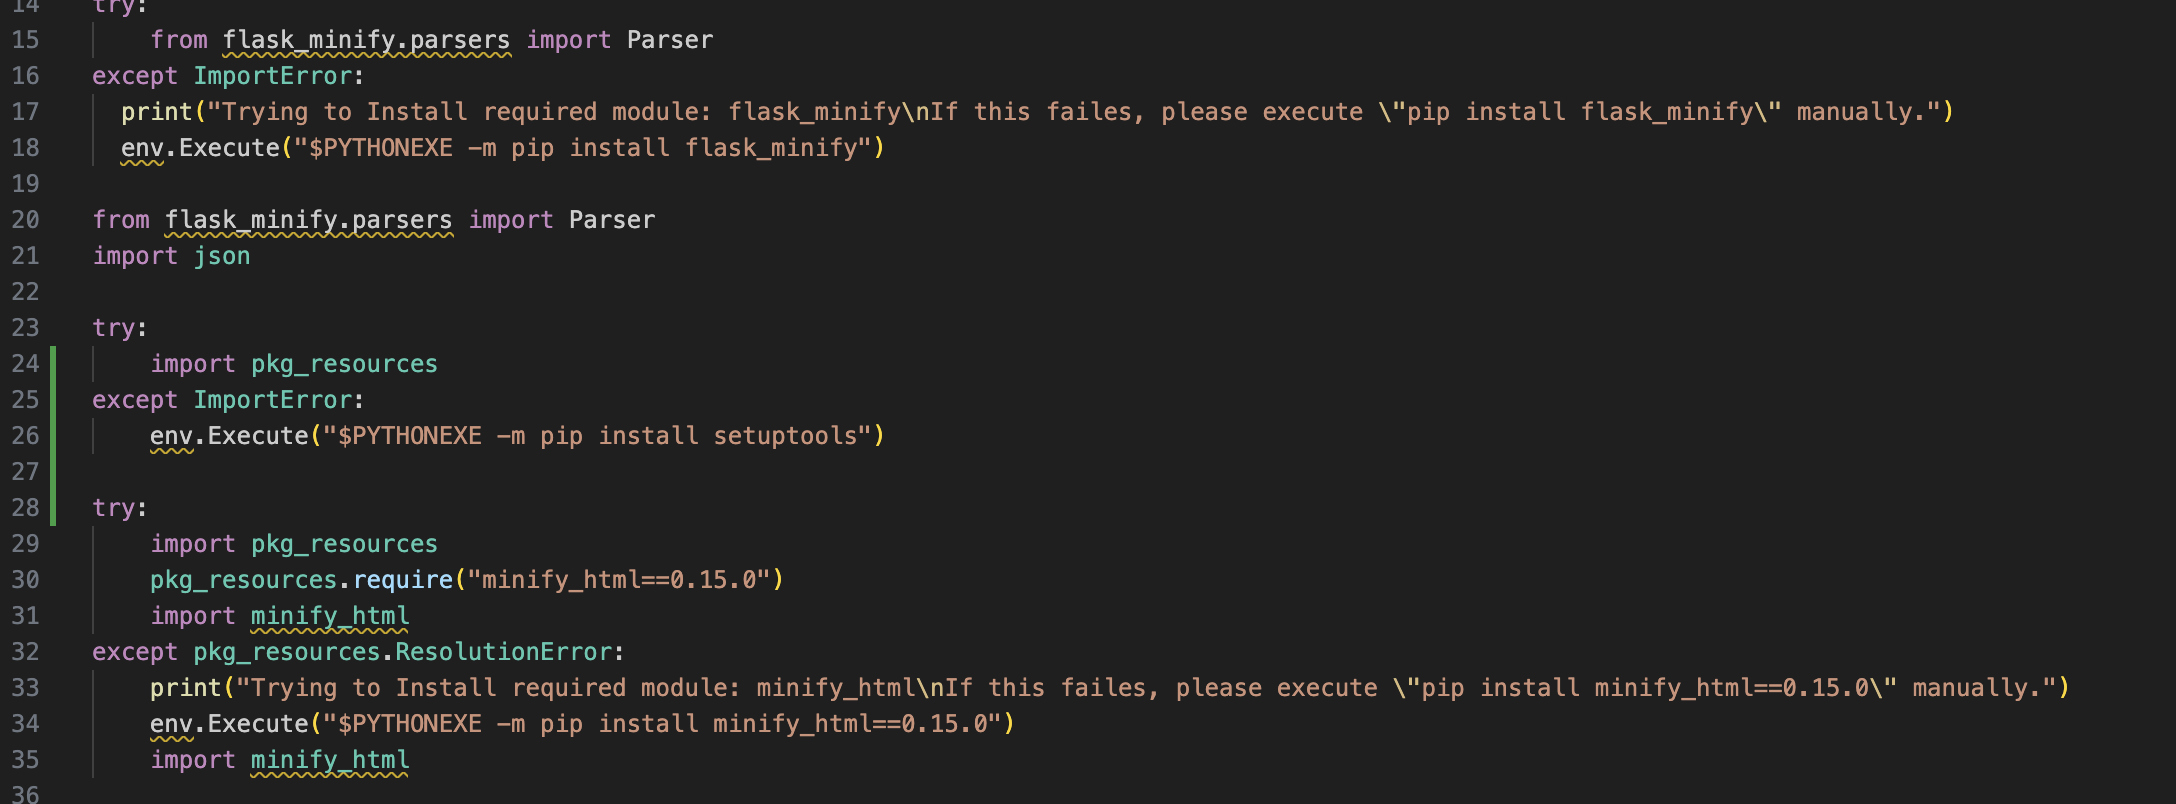This screenshot has width=2176, height=804.
Task: Click 'ResolutionError' on line 32
Action: (x=503, y=652)
